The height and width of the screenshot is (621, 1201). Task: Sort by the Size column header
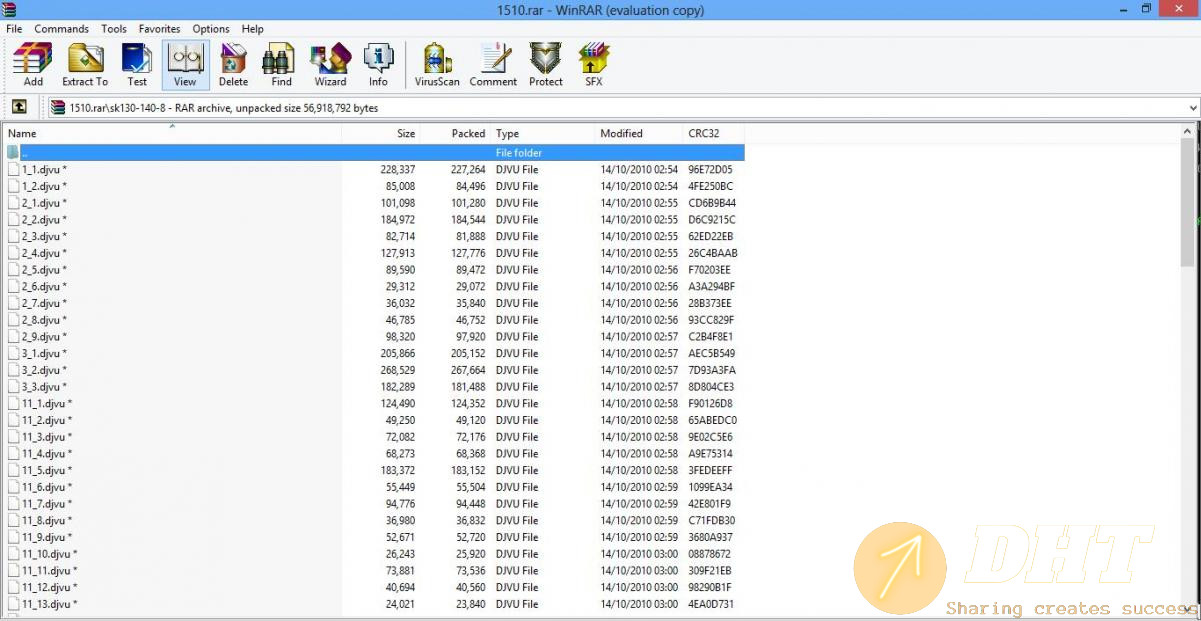(381, 133)
